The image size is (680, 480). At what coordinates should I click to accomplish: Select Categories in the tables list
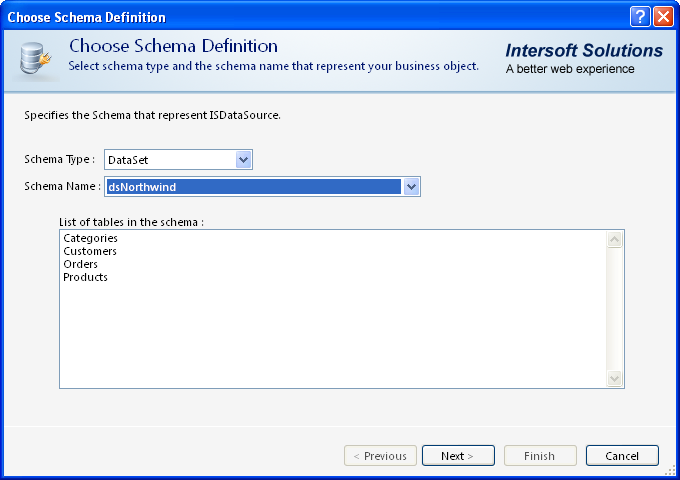pos(90,238)
